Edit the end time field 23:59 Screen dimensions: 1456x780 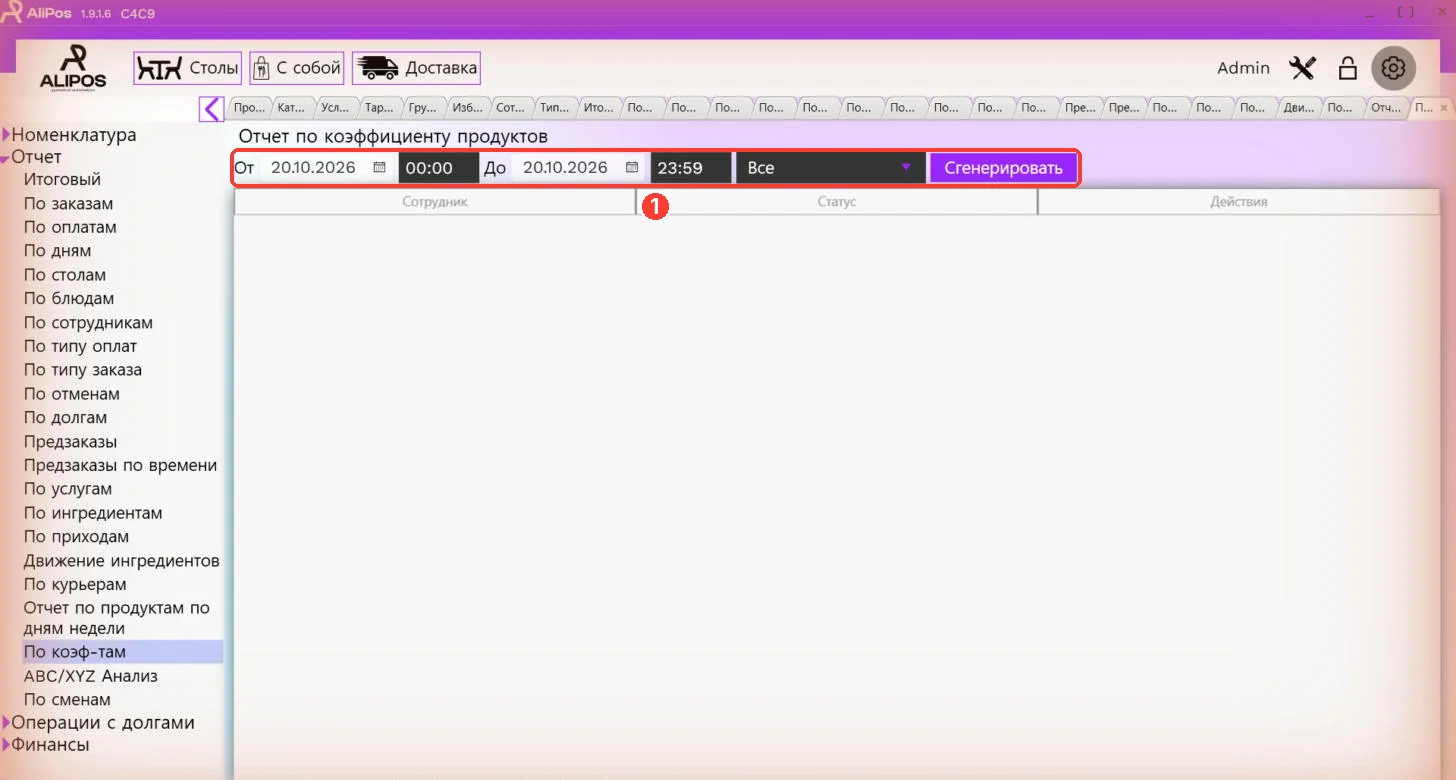point(690,168)
